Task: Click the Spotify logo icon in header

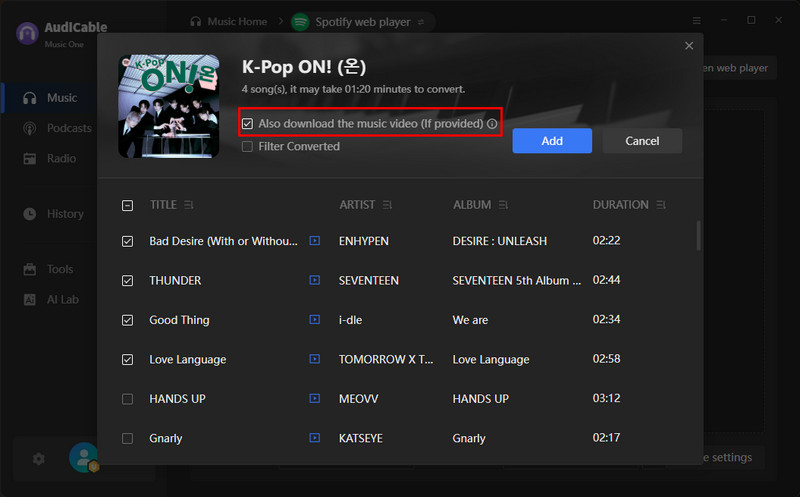Action: tap(300, 22)
